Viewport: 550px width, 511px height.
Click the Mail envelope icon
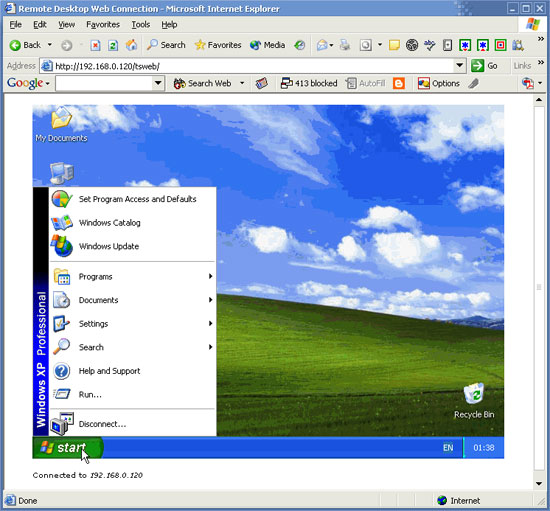tap(322, 45)
